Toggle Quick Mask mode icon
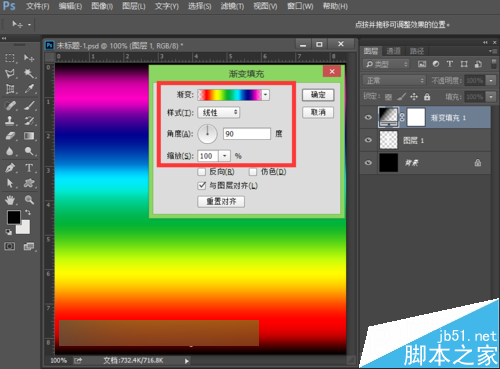This screenshot has height=369, width=500. 10,246
